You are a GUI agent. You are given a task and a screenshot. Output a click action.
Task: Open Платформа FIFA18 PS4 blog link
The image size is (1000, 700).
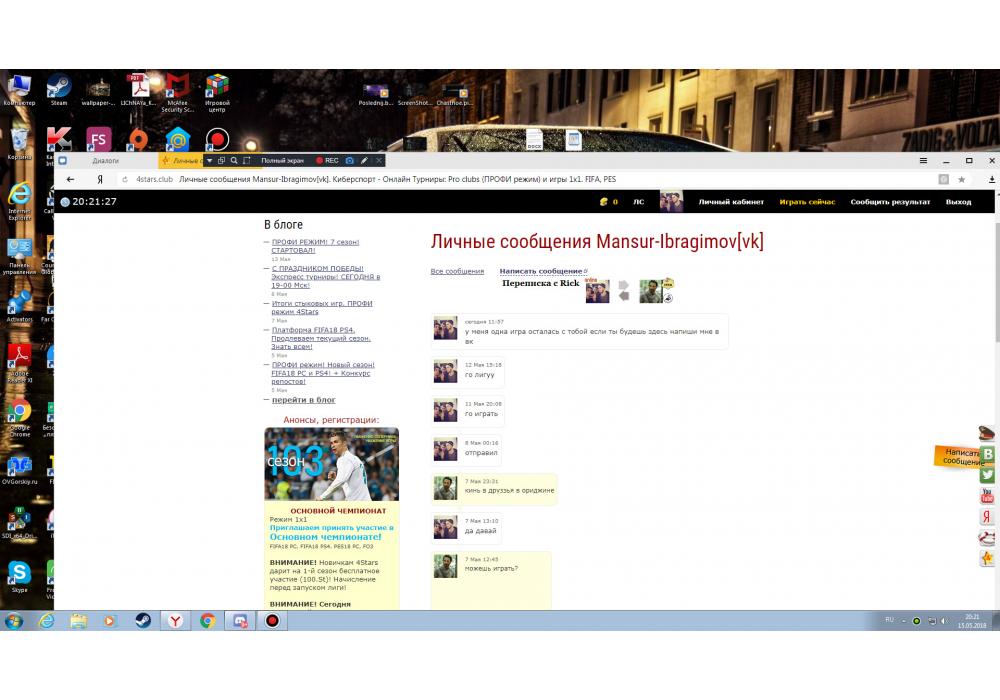pyautogui.click(x=321, y=338)
